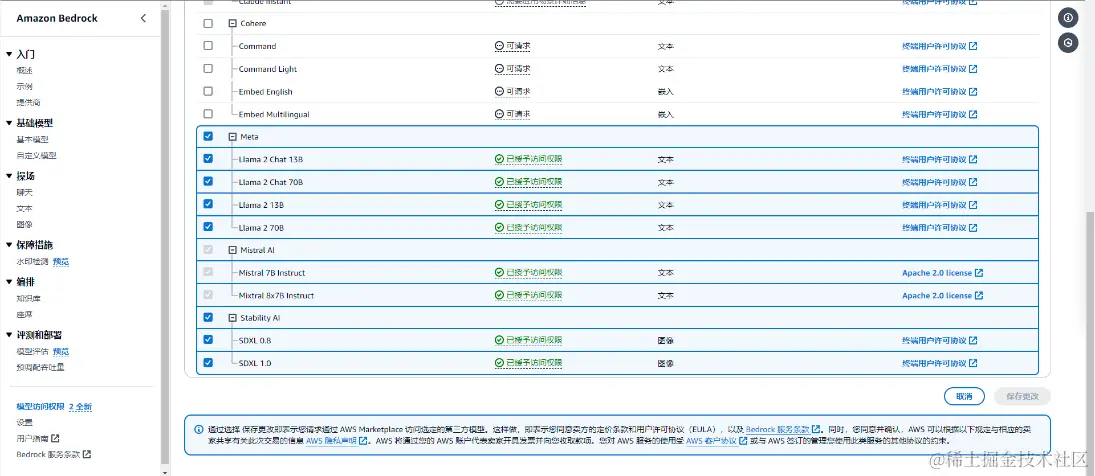Click access granted icon for Llama 2 Chat 70B
Viewport: 1095px width, 476px height.
click(499, 182)
